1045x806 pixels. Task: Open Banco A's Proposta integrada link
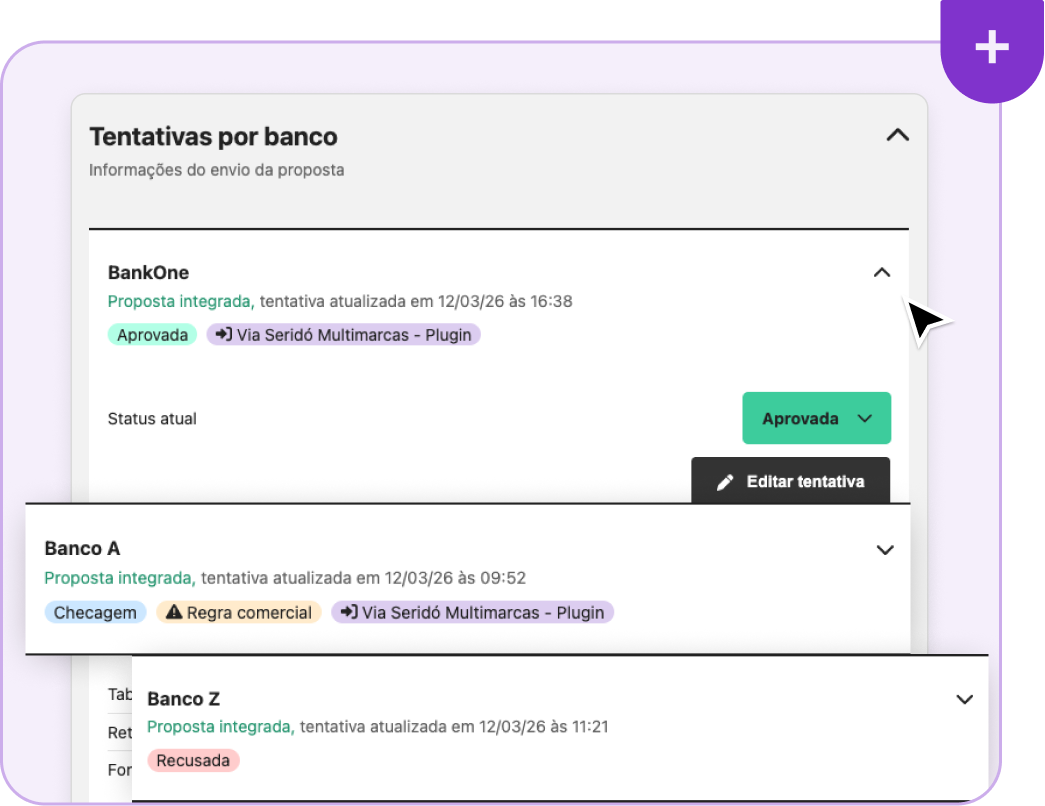[115, 578]
